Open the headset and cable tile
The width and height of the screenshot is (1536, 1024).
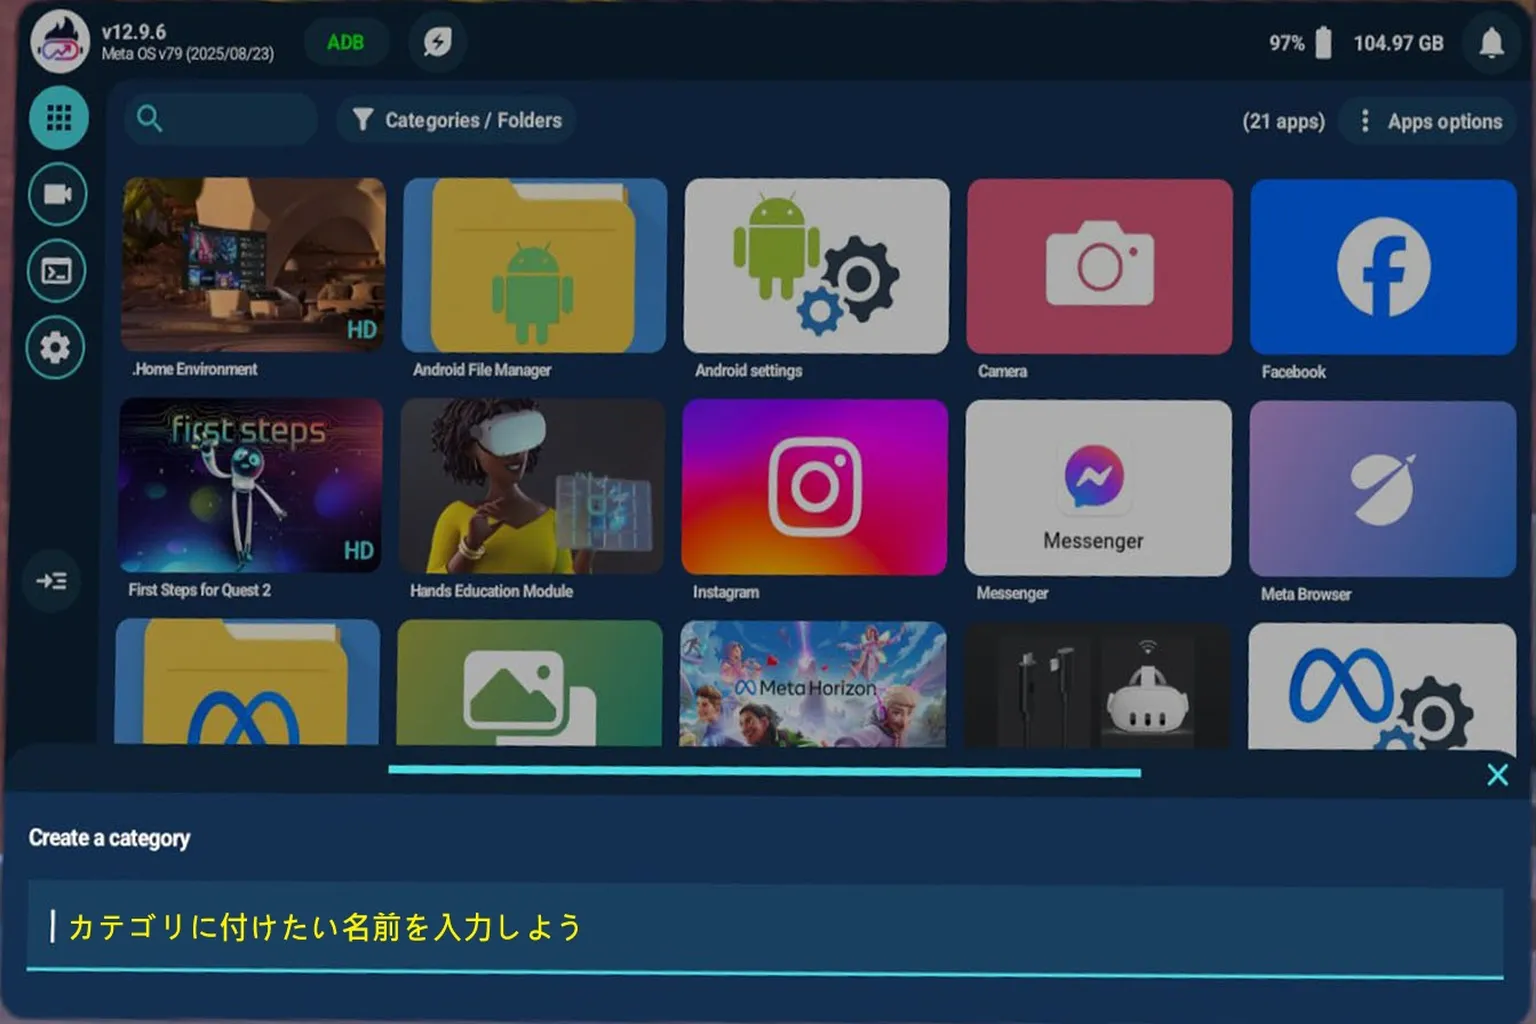1097,686
